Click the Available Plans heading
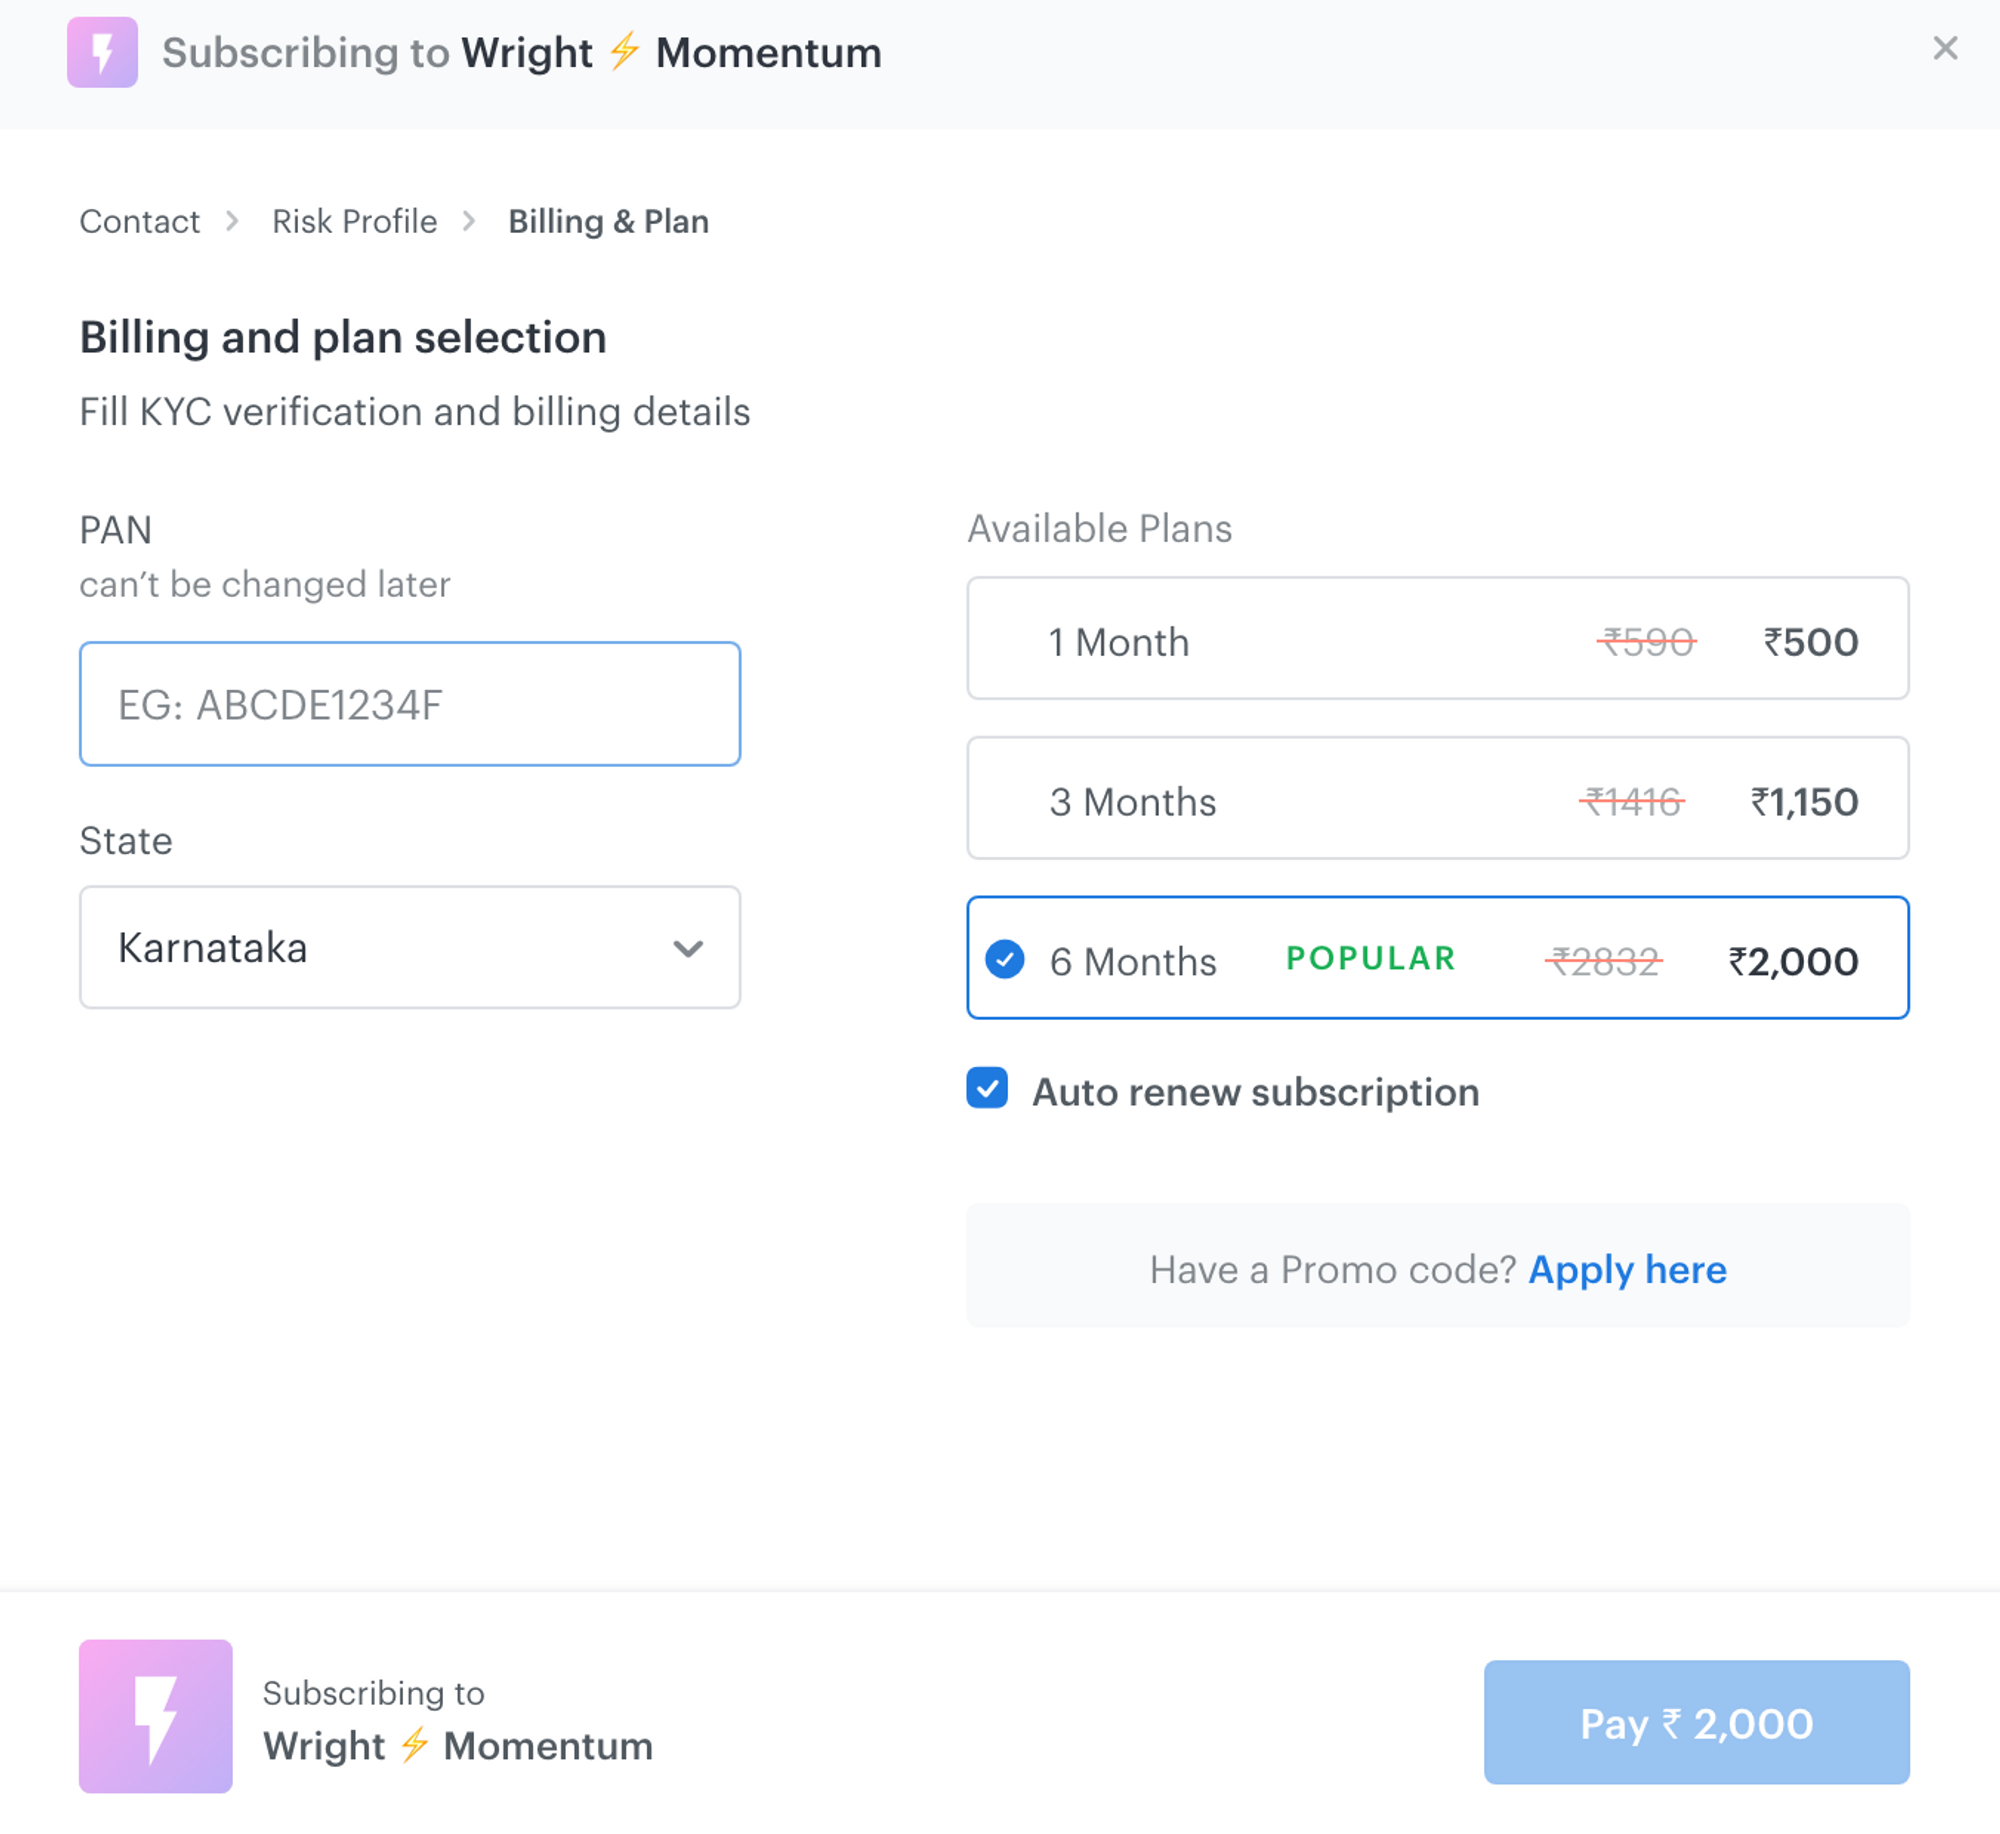 pos(1099,528)
